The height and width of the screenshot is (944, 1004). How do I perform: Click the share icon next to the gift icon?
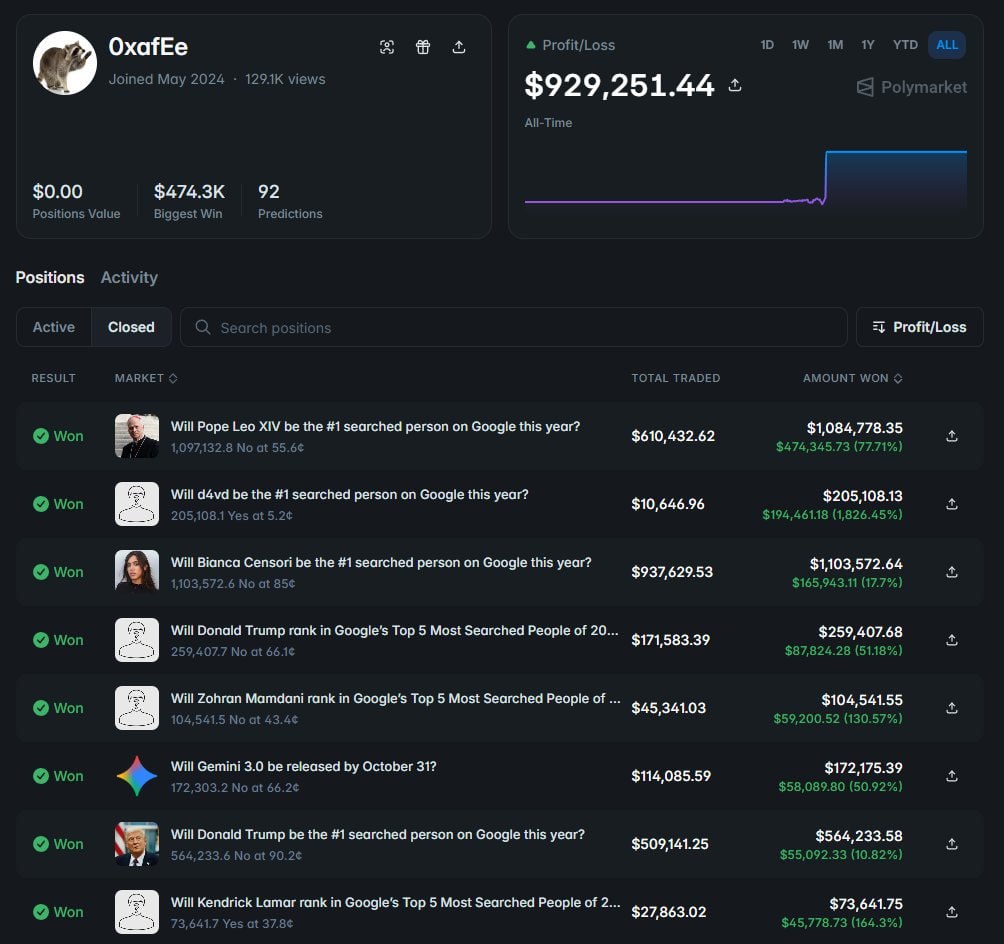point(458,47)
